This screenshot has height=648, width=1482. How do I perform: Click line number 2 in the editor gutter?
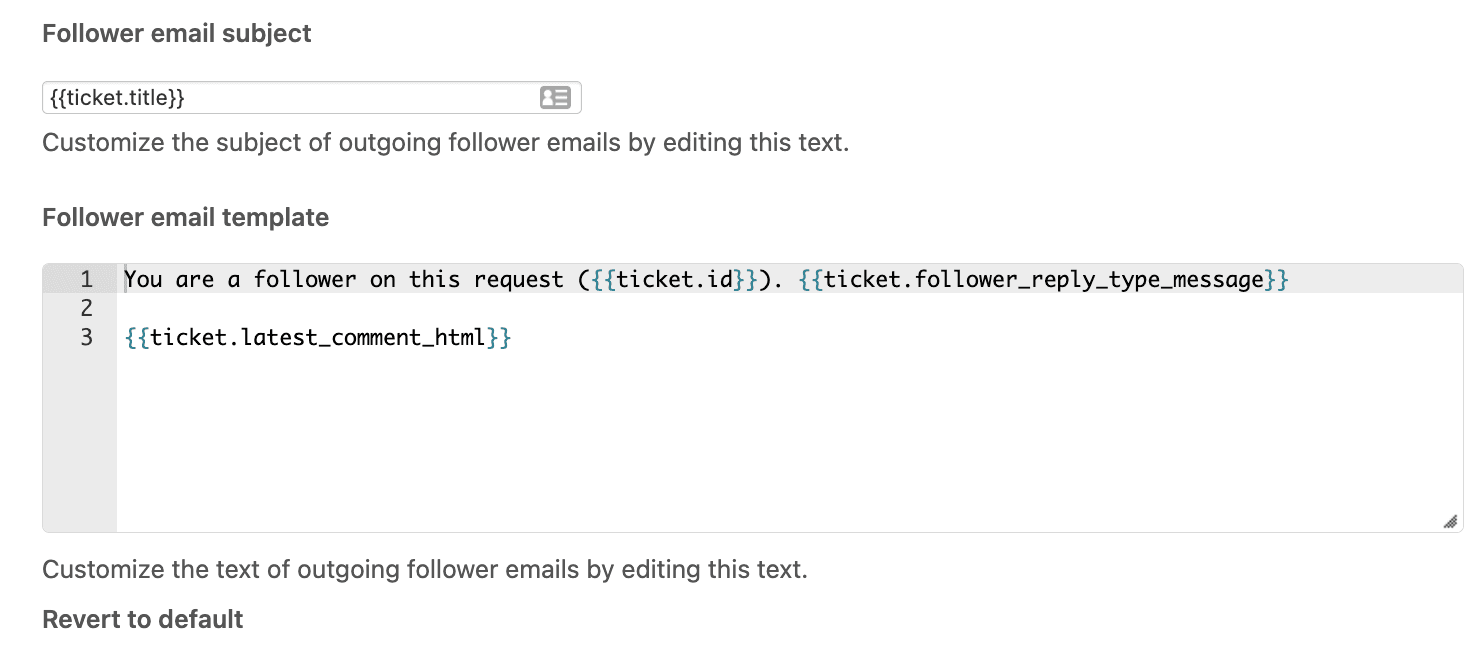86,308
